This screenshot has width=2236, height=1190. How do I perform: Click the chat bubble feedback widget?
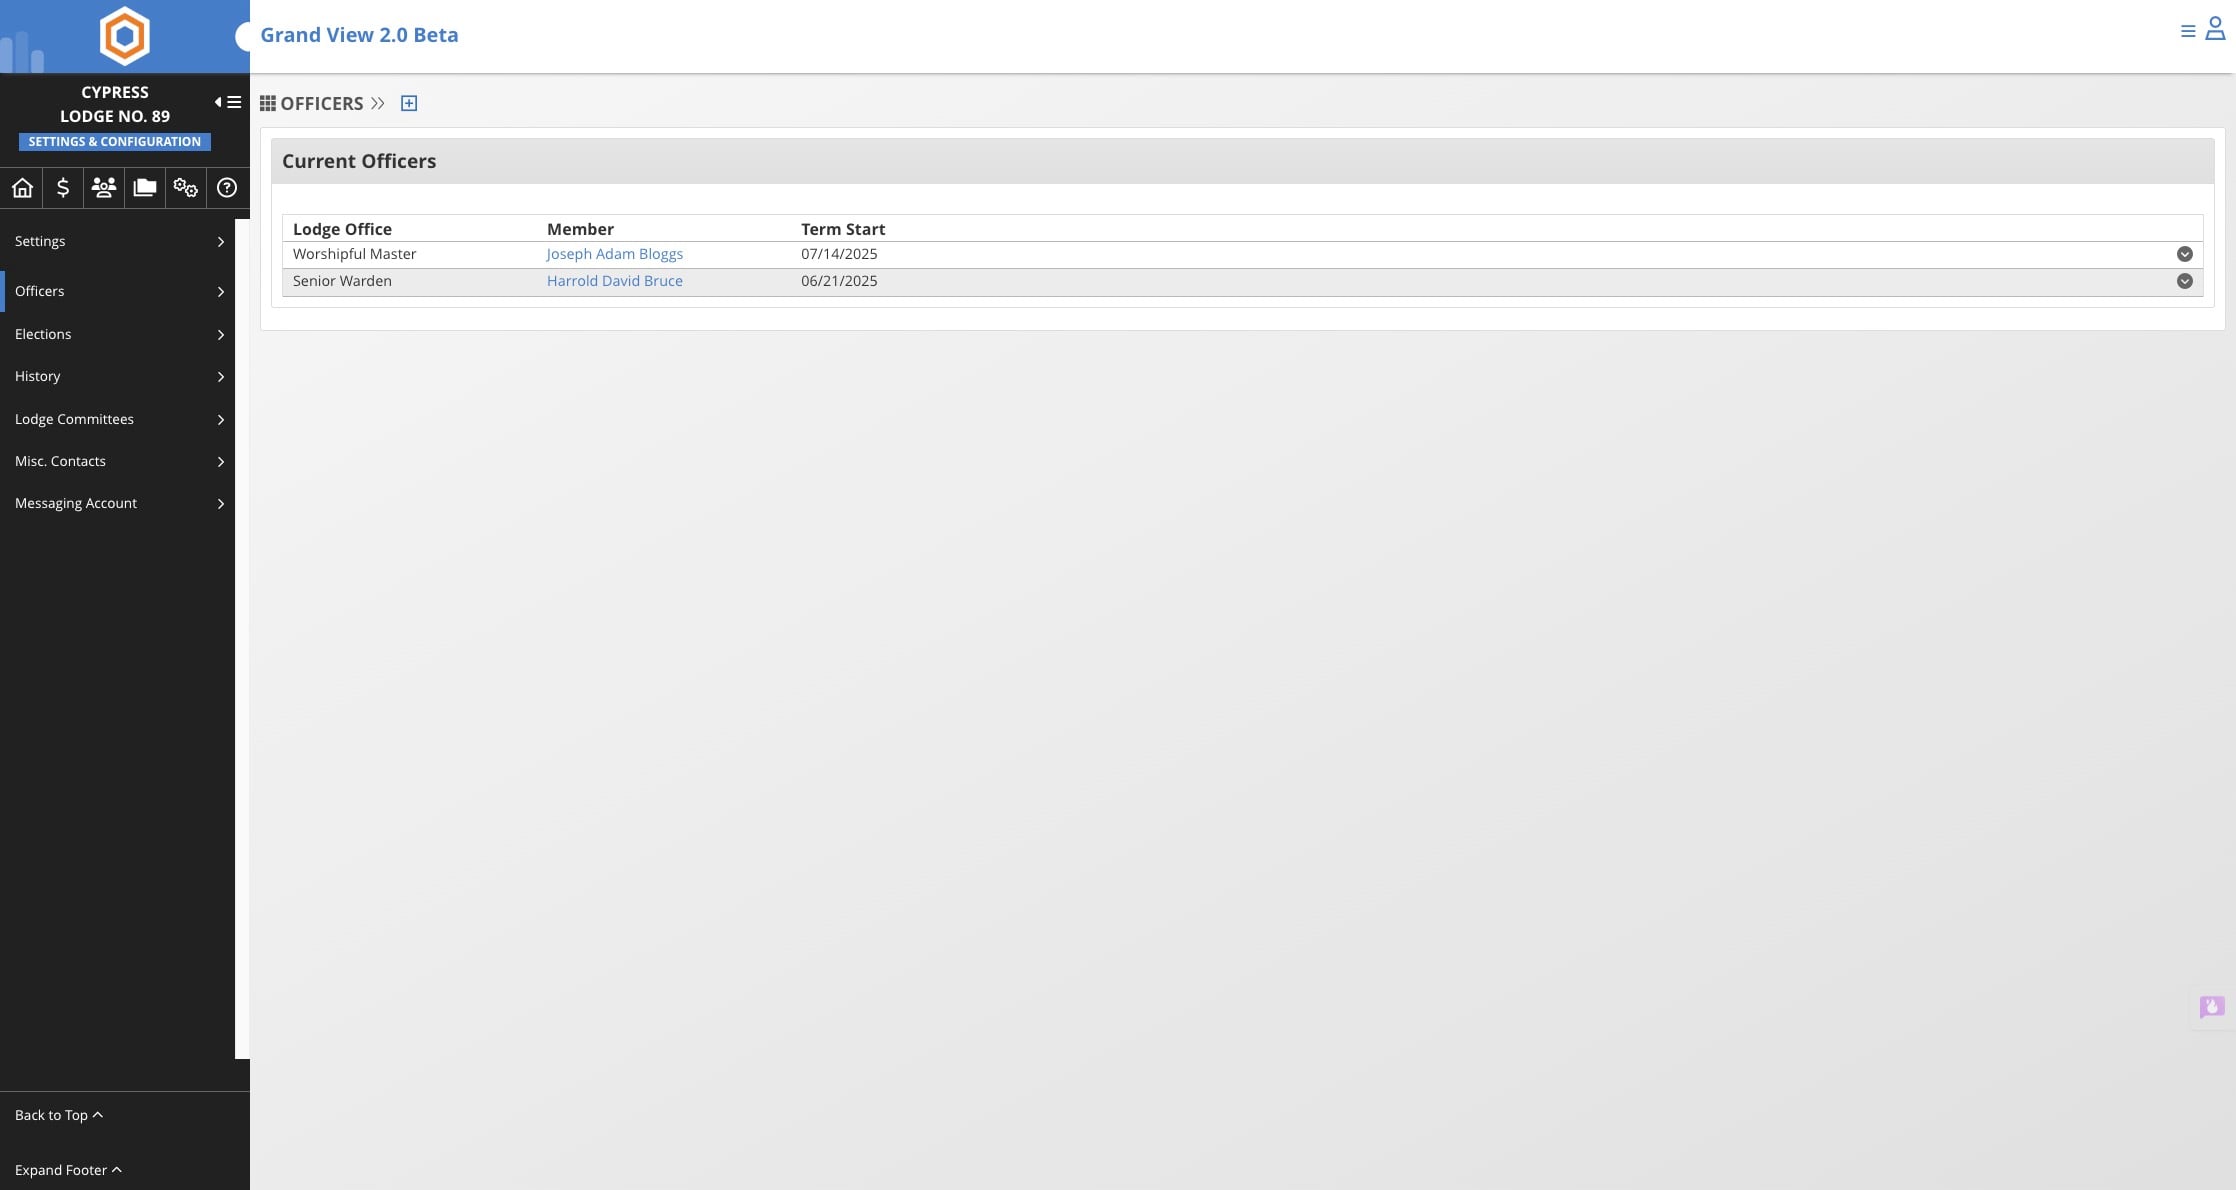pos(2211,1006)
